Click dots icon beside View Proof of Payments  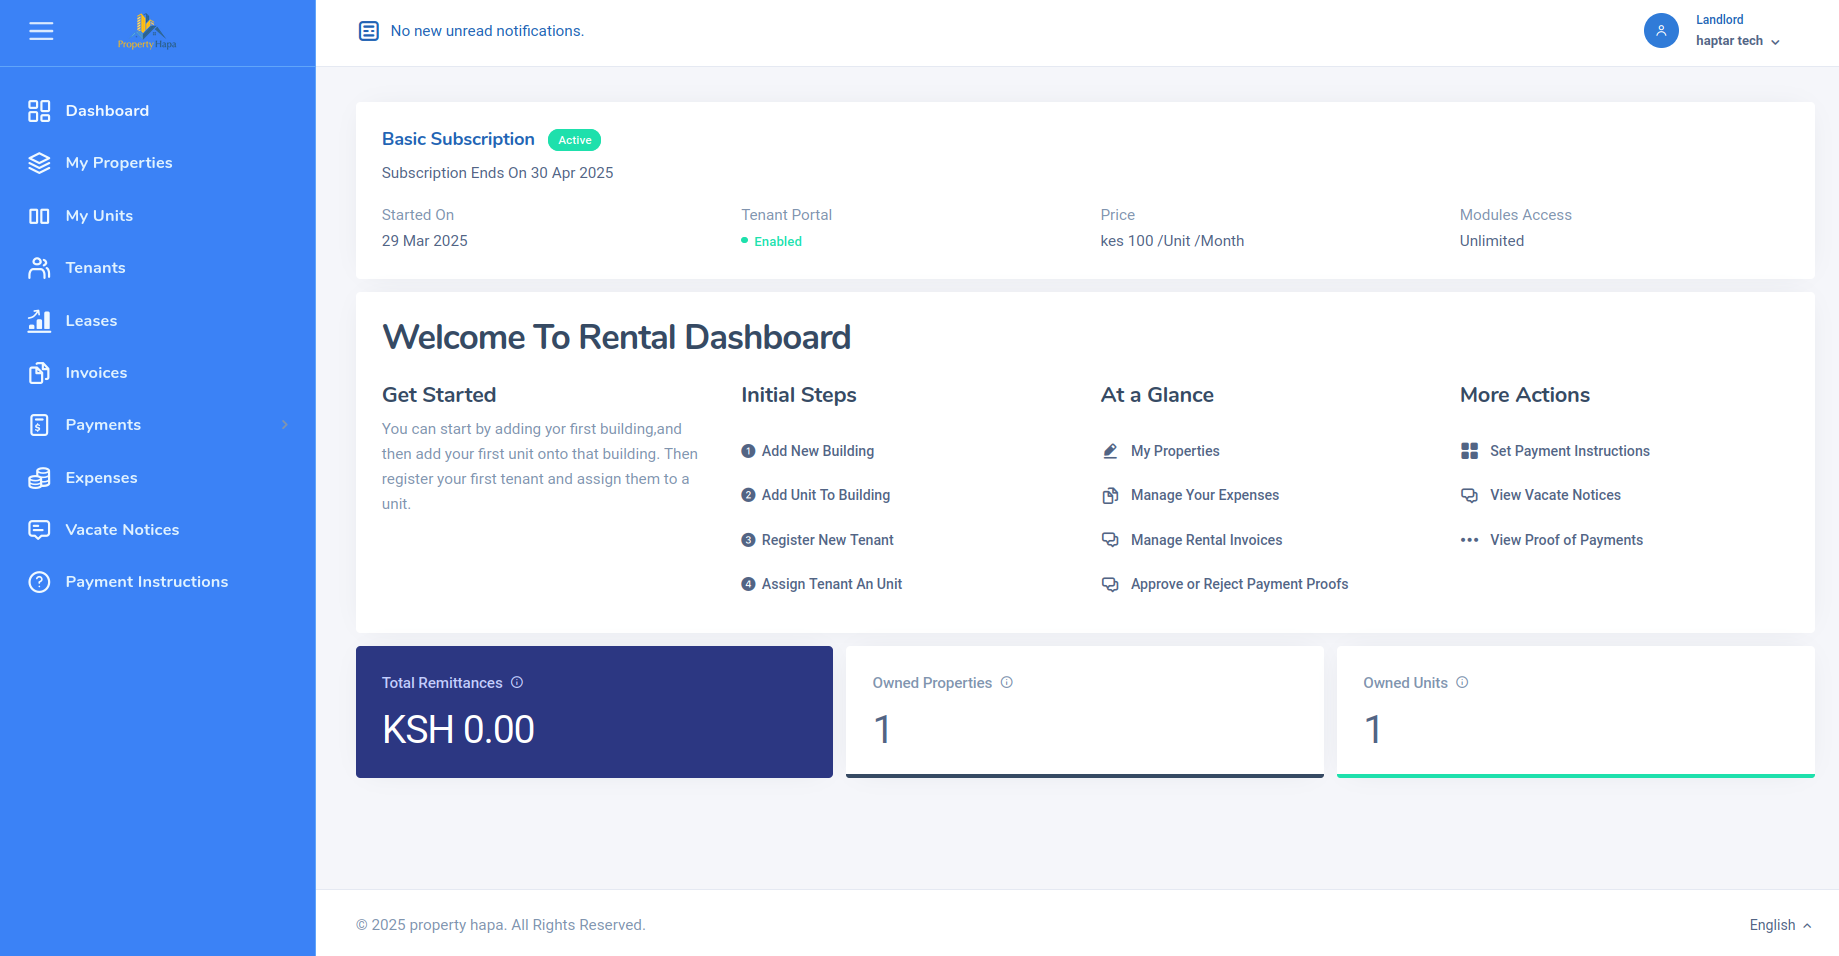click(1469, 540)
